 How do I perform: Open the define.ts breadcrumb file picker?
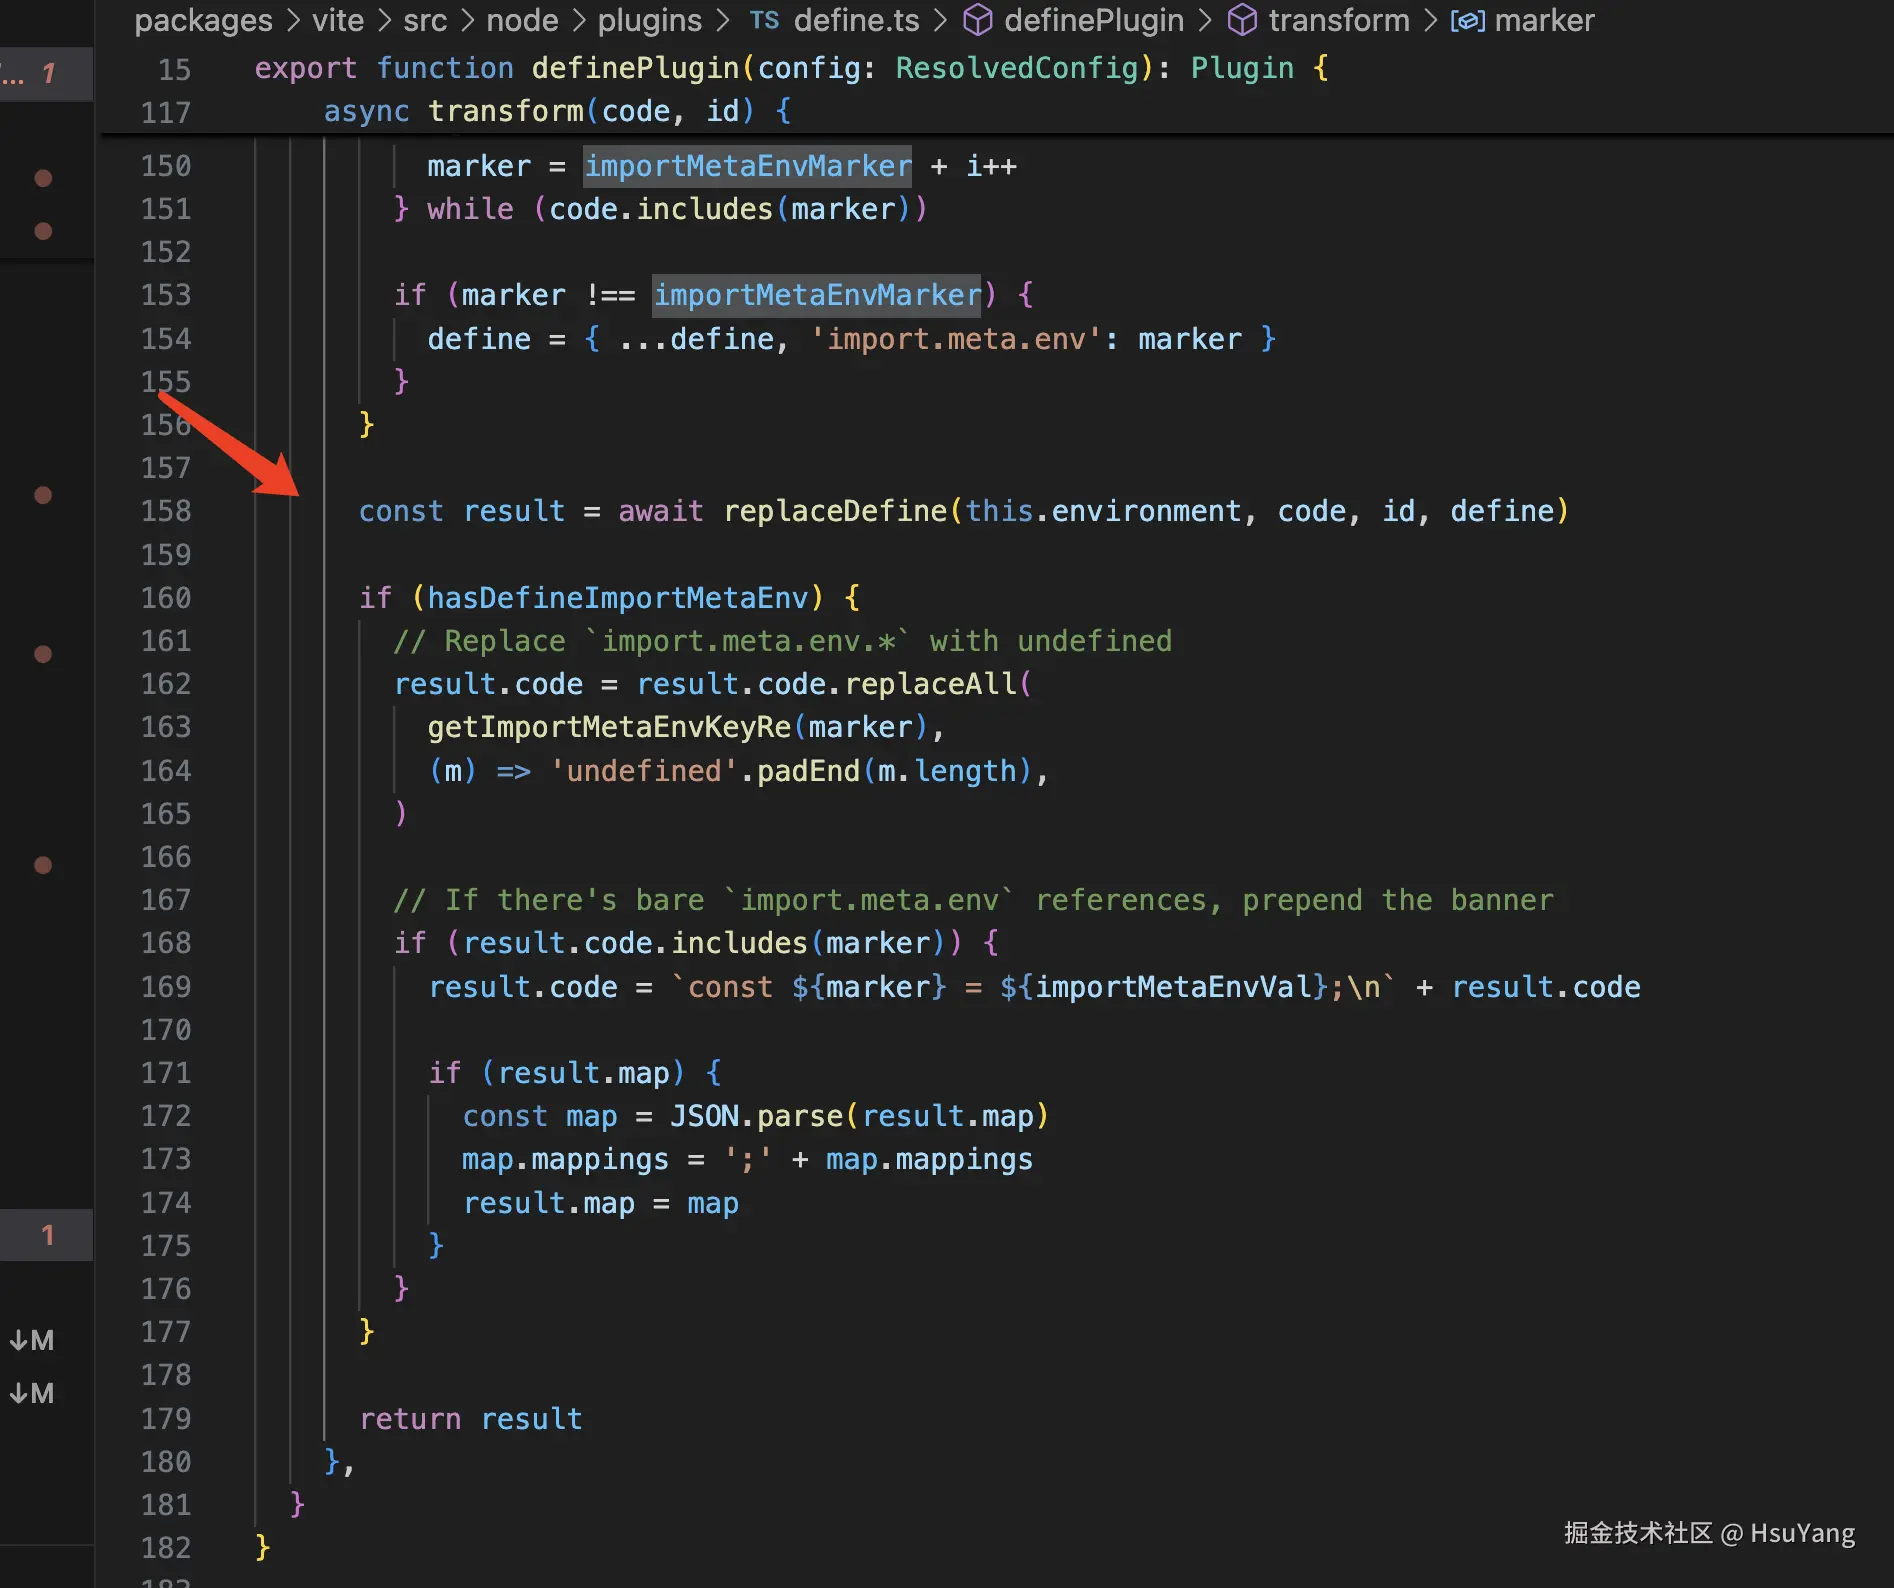coord(857,20)
